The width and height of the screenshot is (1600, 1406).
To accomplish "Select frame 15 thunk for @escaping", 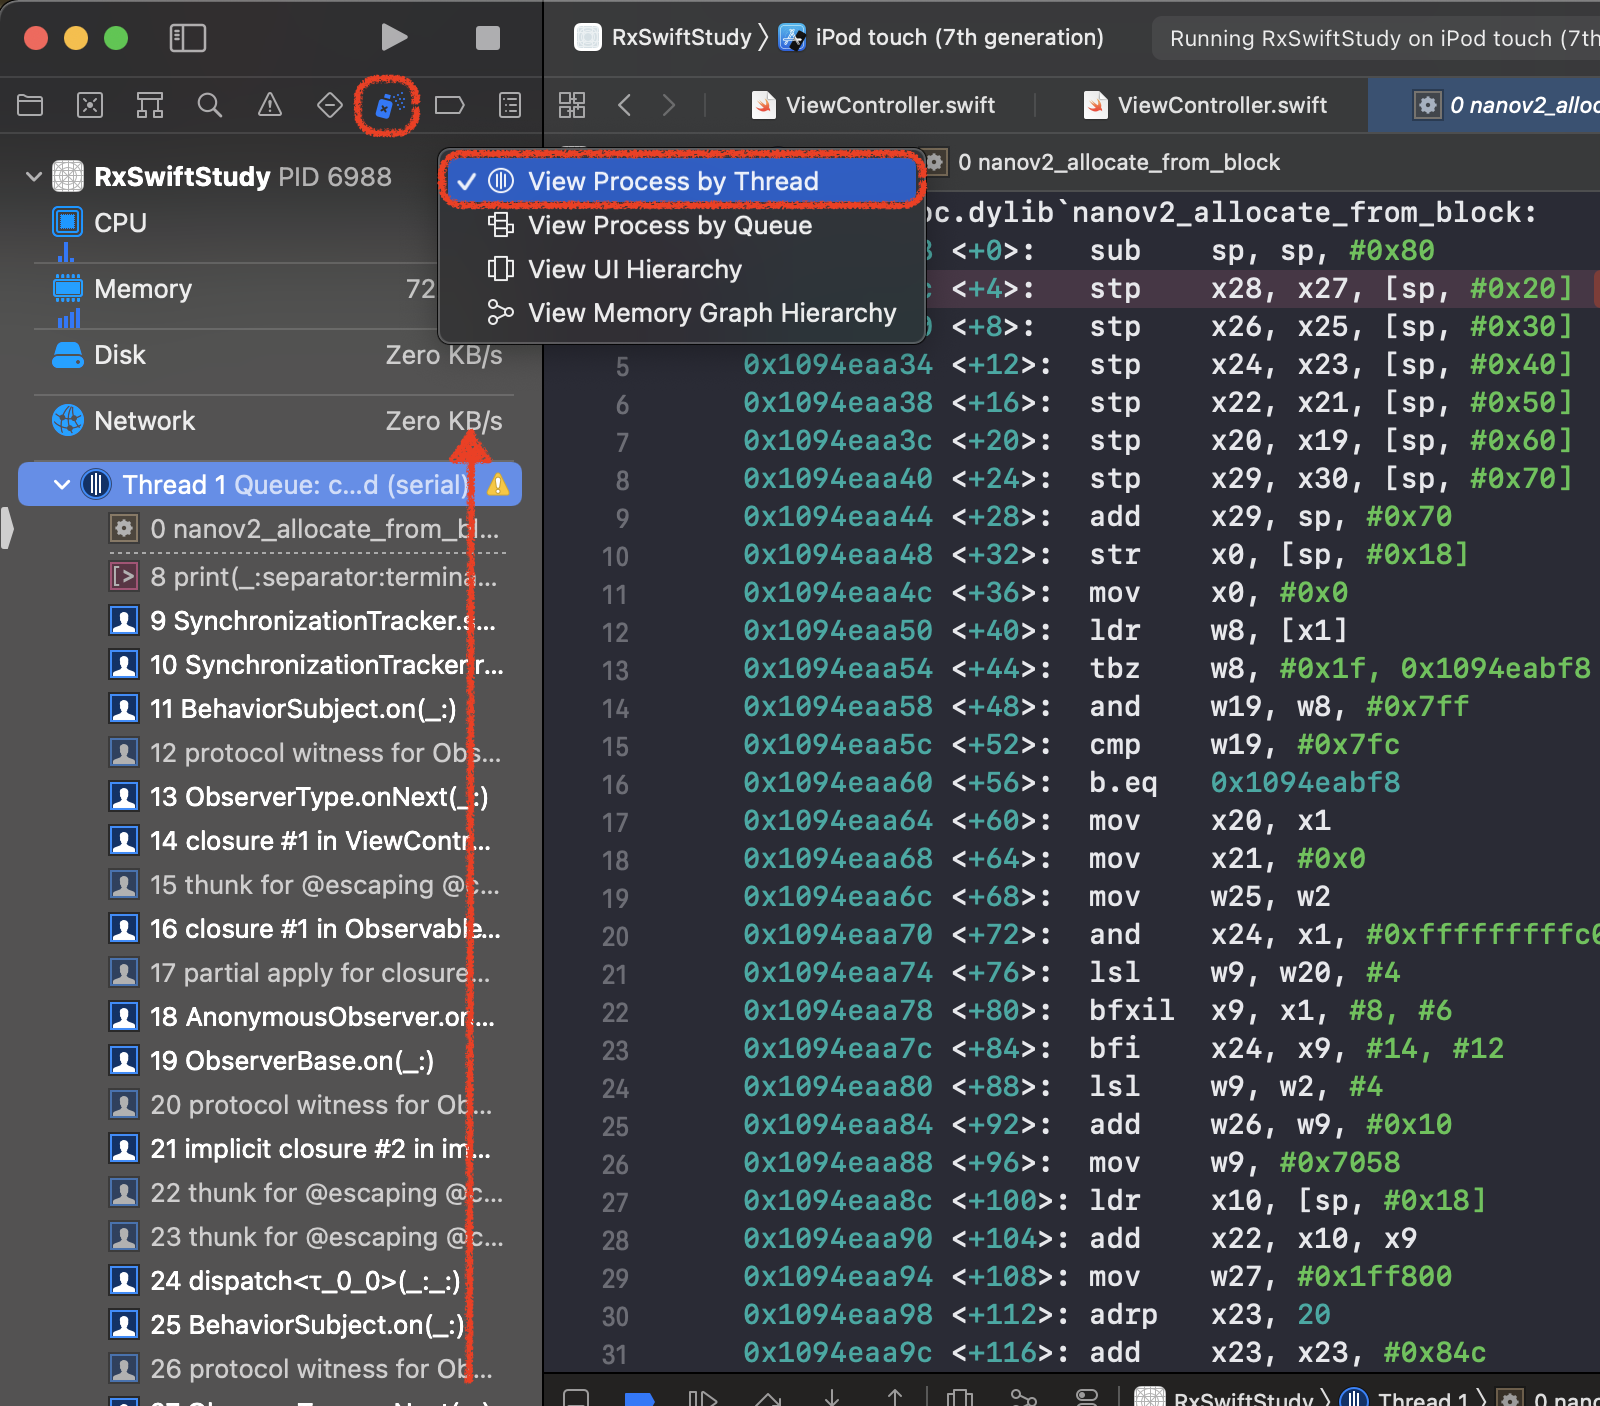I will tap(305, 885).
